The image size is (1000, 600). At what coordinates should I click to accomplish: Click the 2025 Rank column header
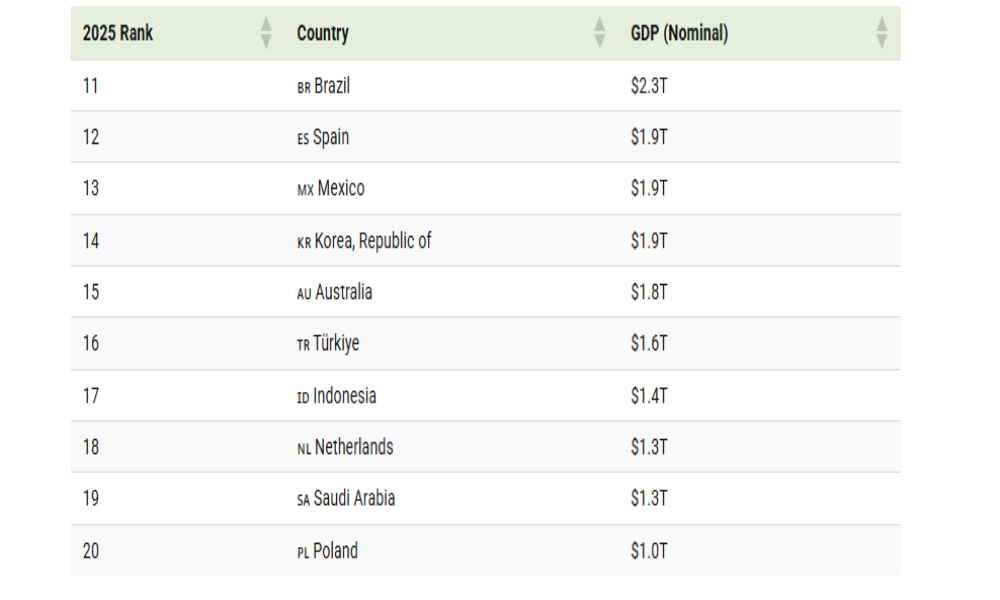118,34
